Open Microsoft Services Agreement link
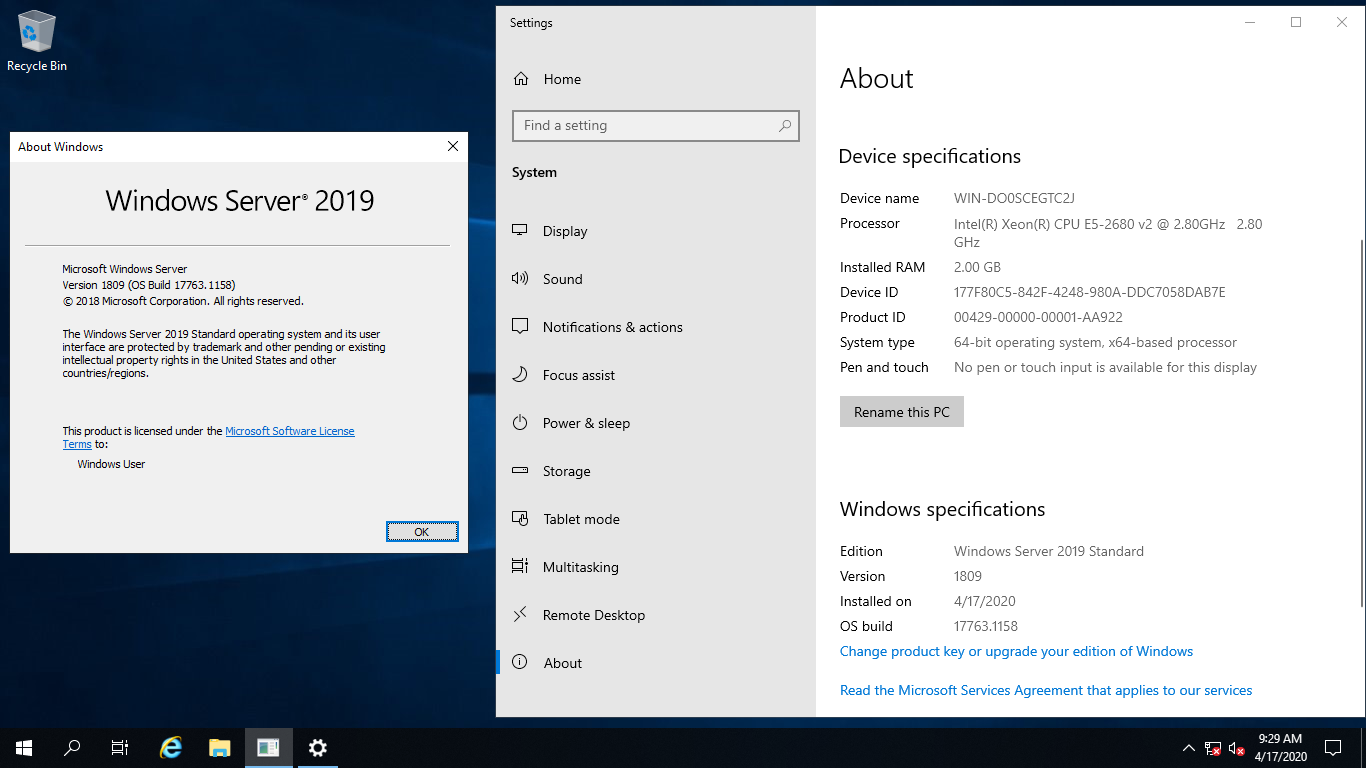The width and height of the screenshot is (1366, 768). tap(1046, 690)
